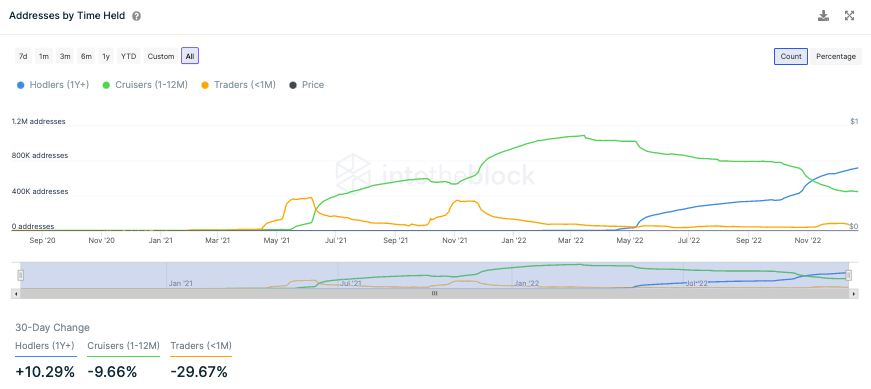Click the left navigator range handle
871x389 pixels.
(21, 275)
